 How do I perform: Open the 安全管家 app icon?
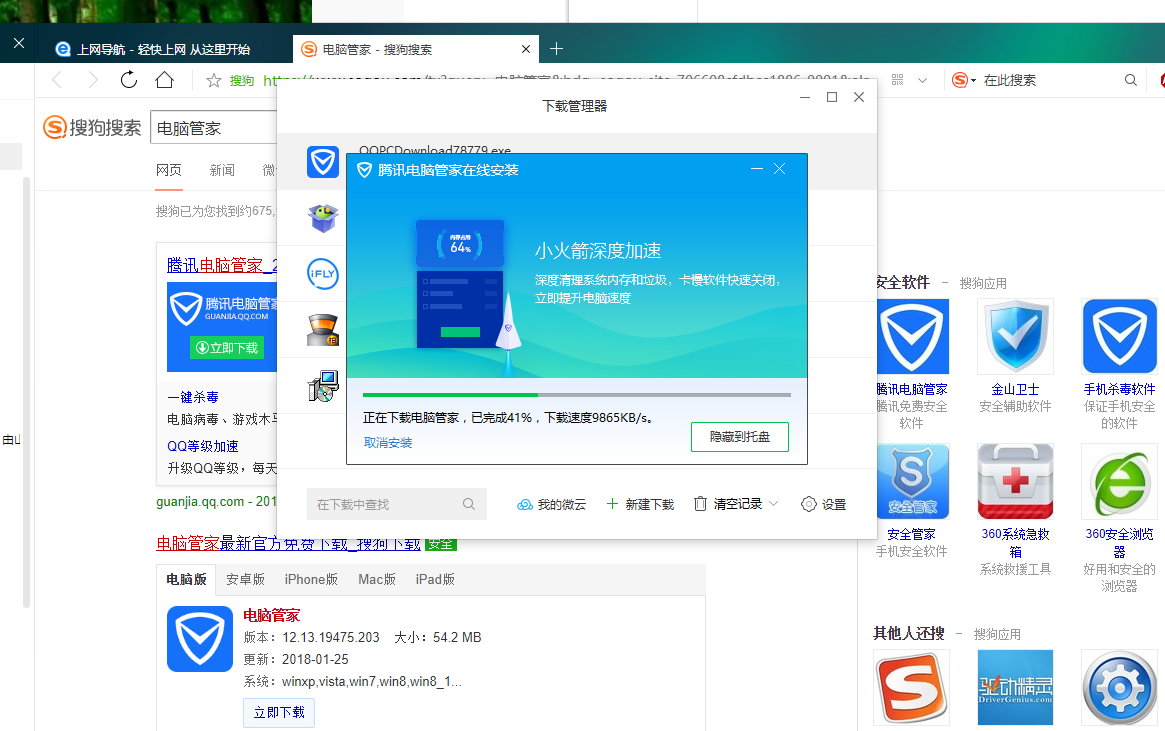point(912,481)
